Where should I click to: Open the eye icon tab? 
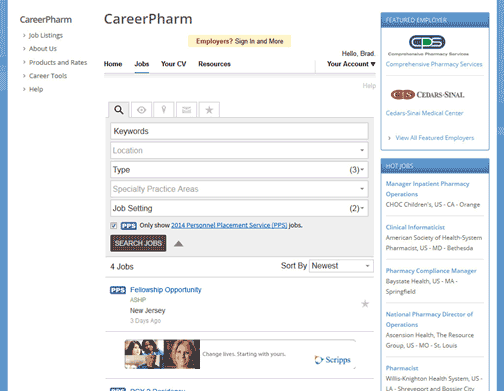tap(141, 110)
